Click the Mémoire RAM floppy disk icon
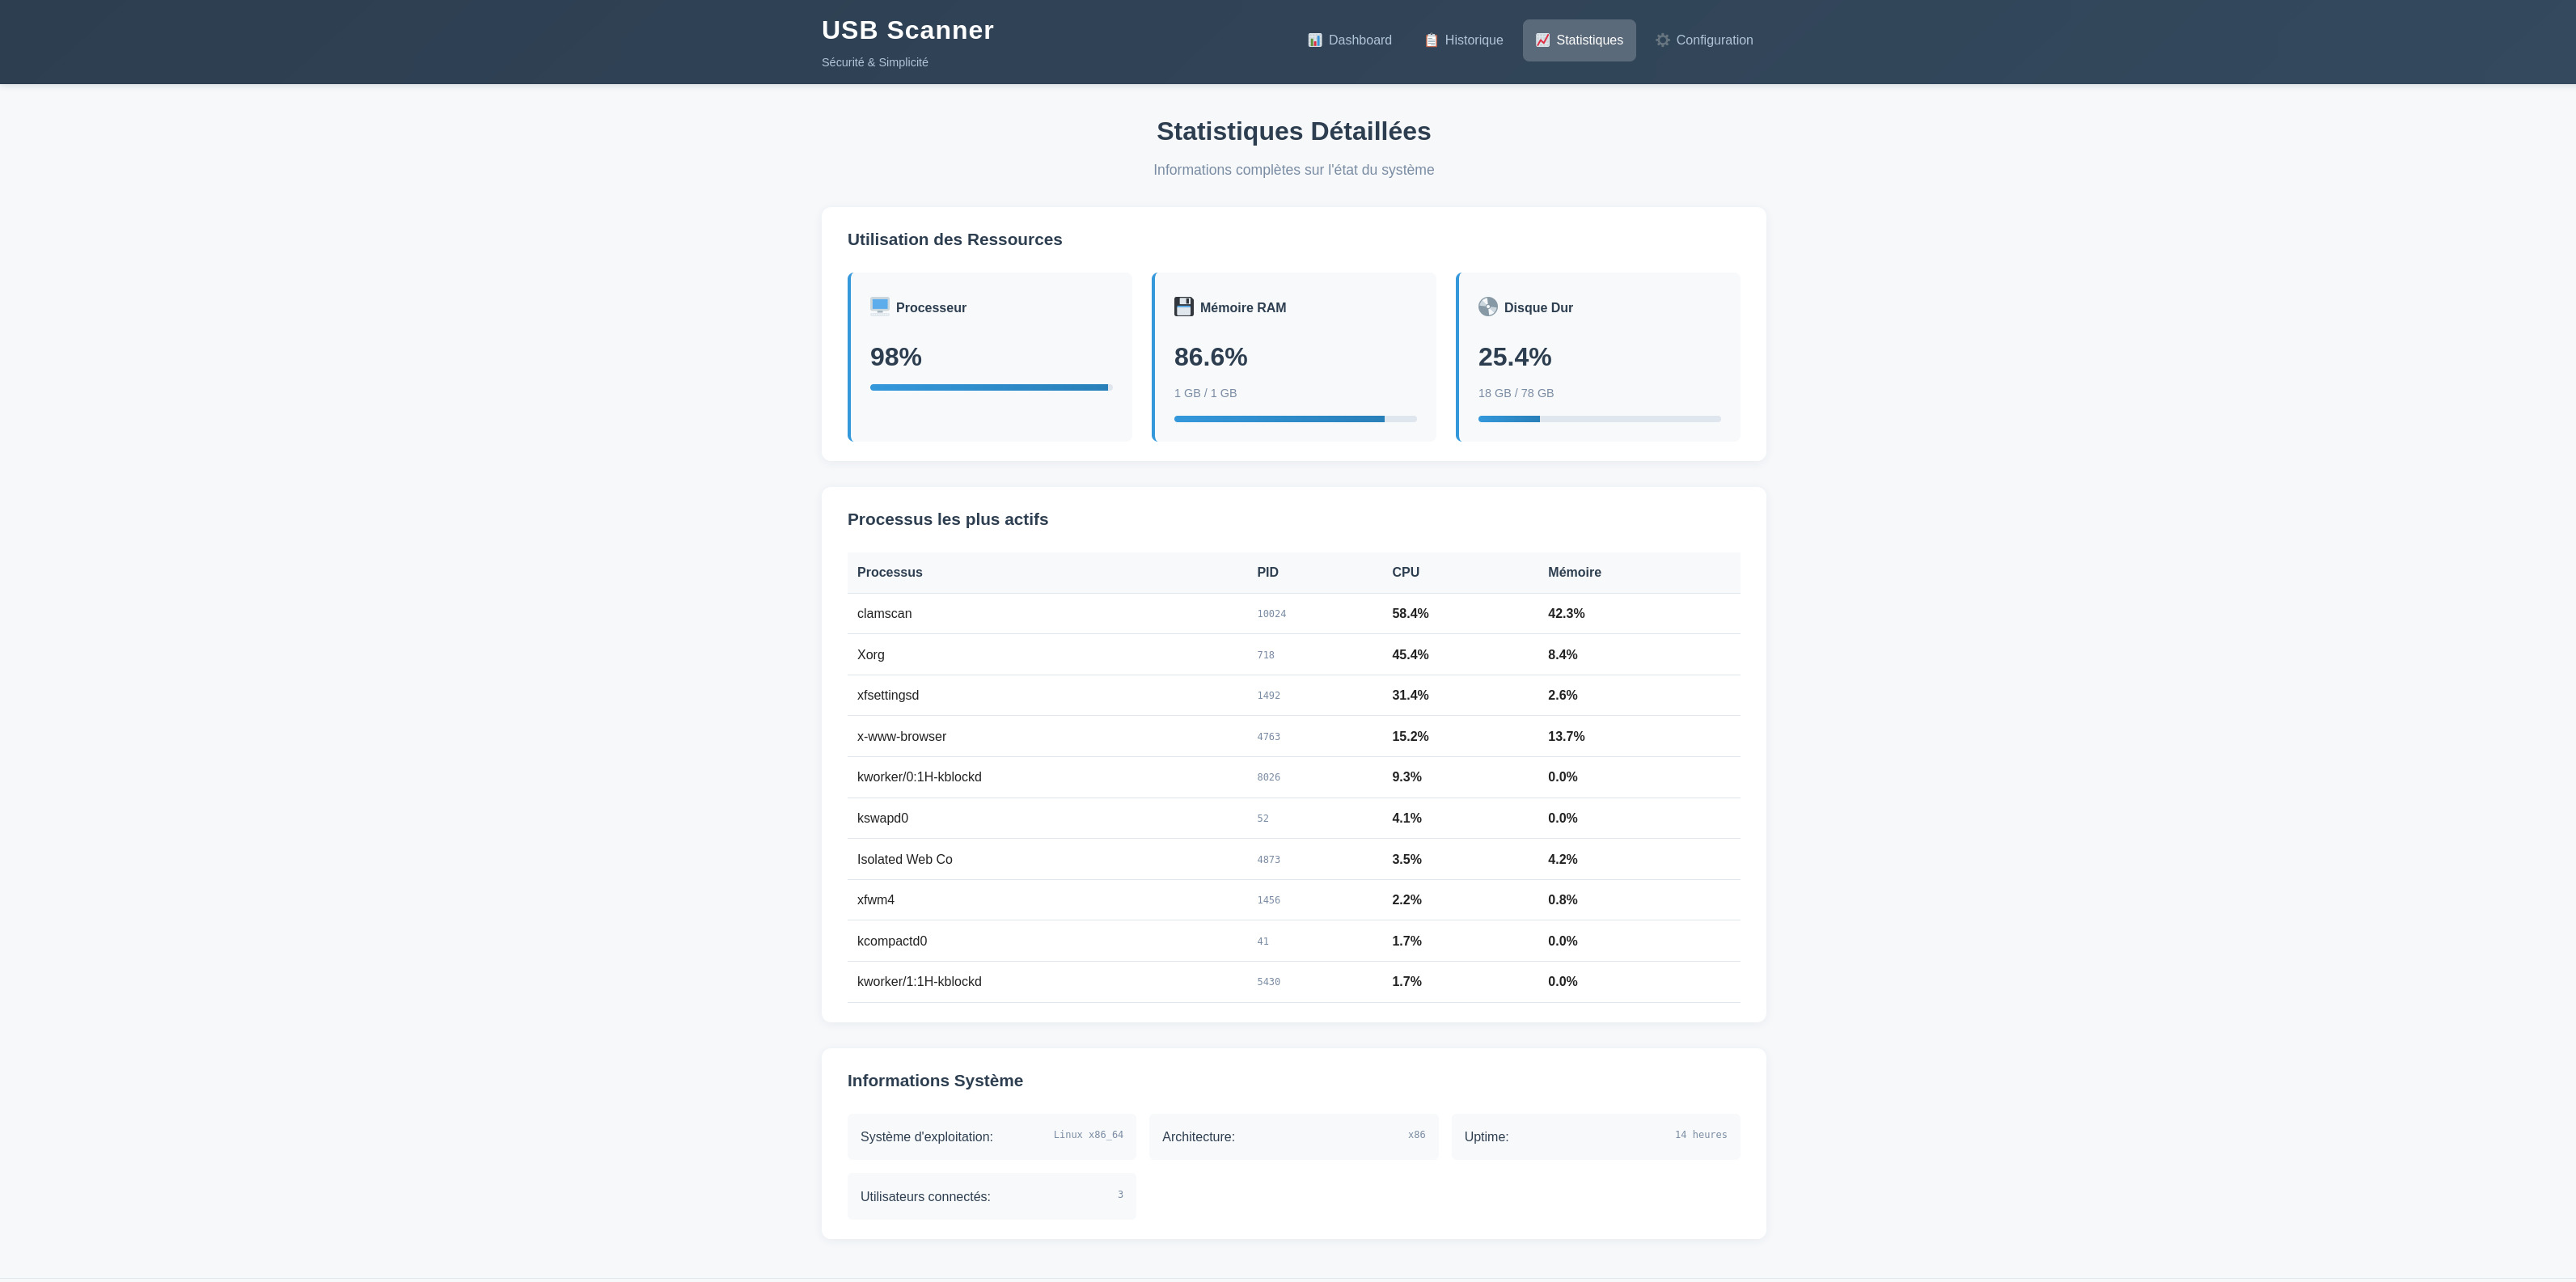Screen dimensions: 2576x1282 coord(1183,306)
